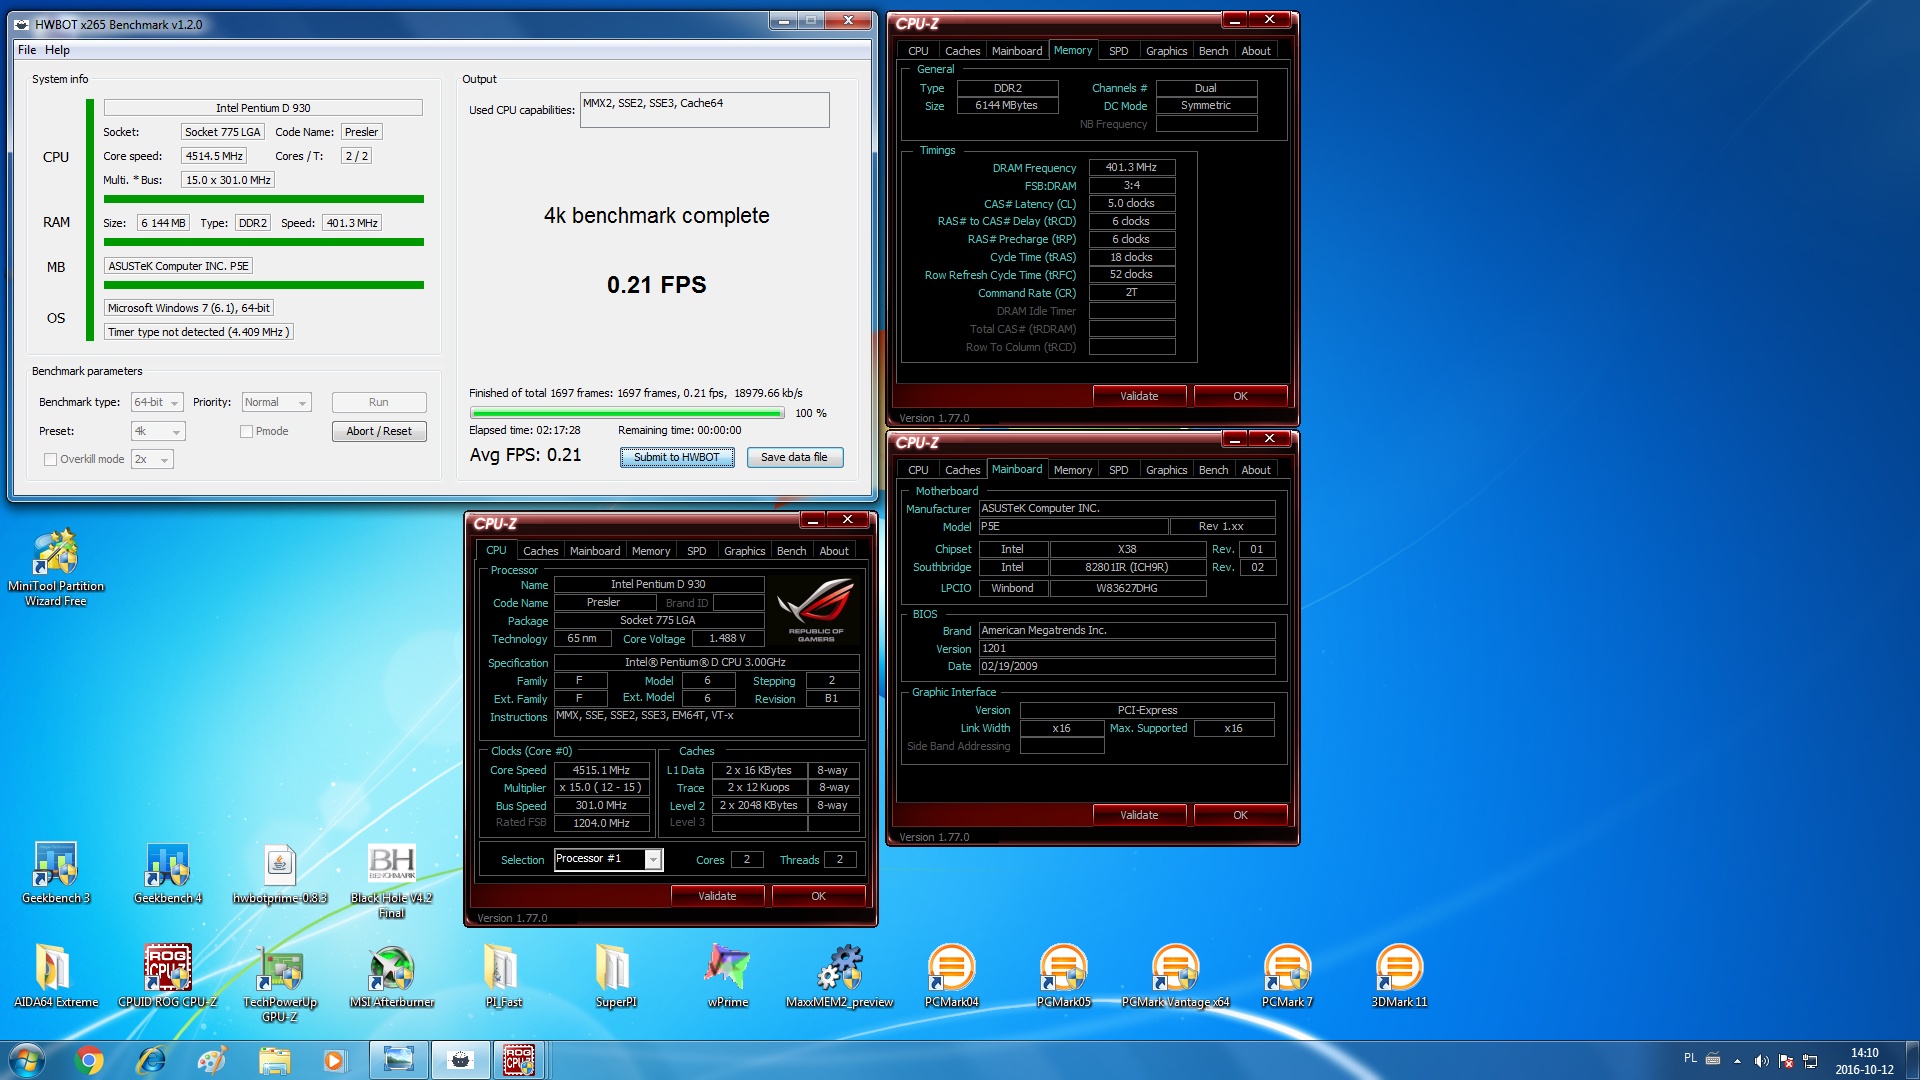Screen dimensions: 1920x1080
Task: Click Validate in Memory CPU-Z window
Action: [x=1139, y=396]
